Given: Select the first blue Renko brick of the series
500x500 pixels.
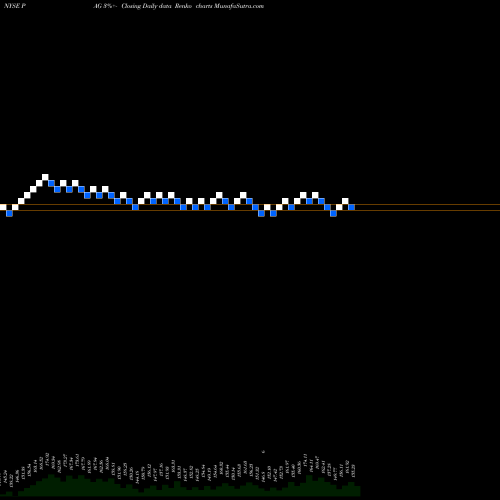Looking at the screenshot, I should point(9,213).
